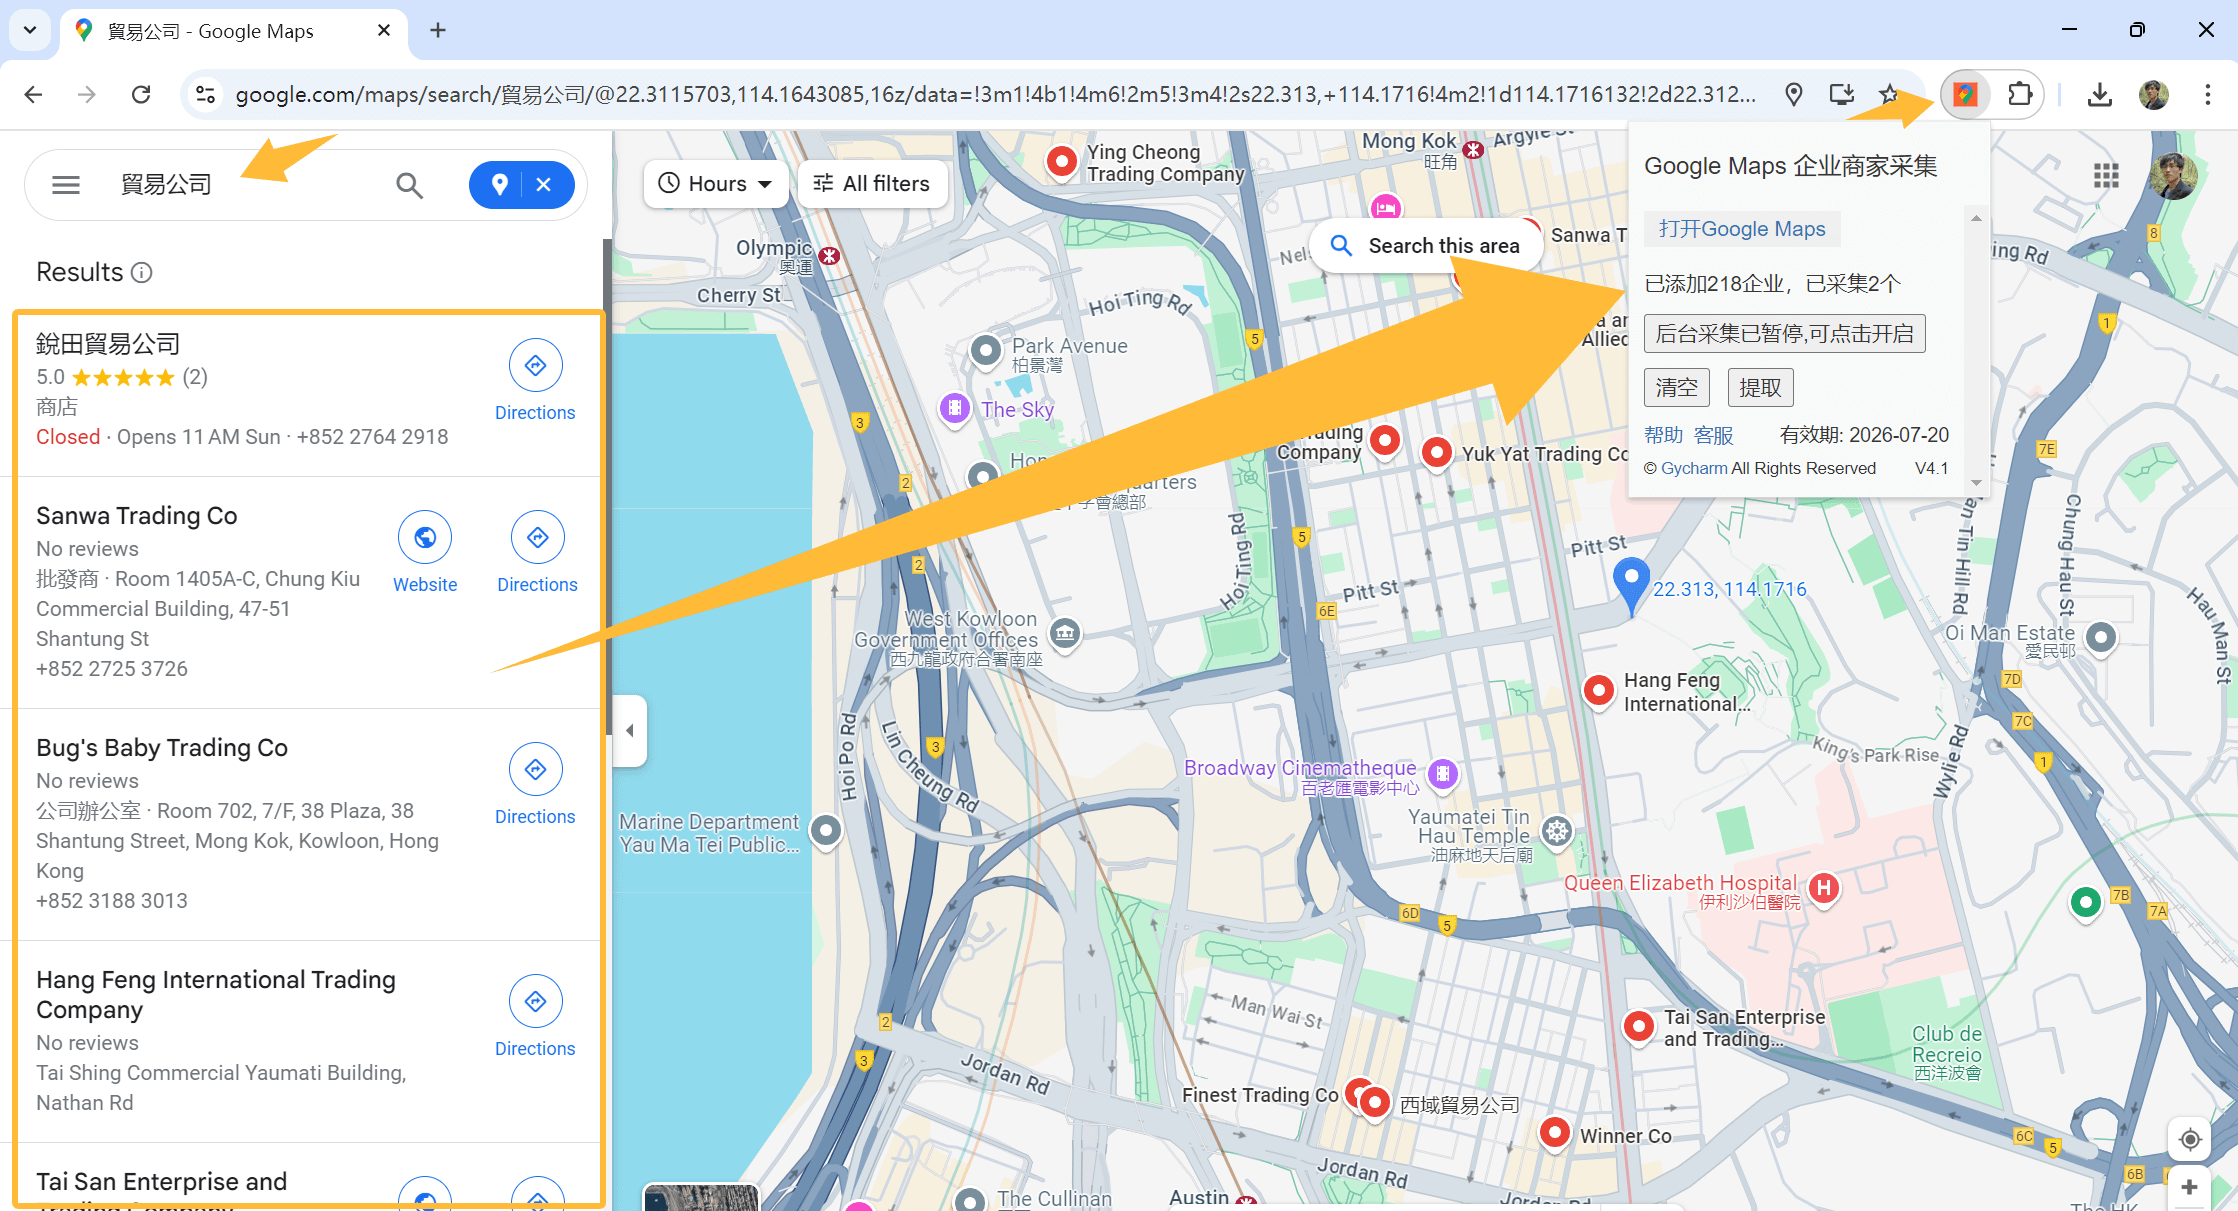View site information icon

pos(205,95)
